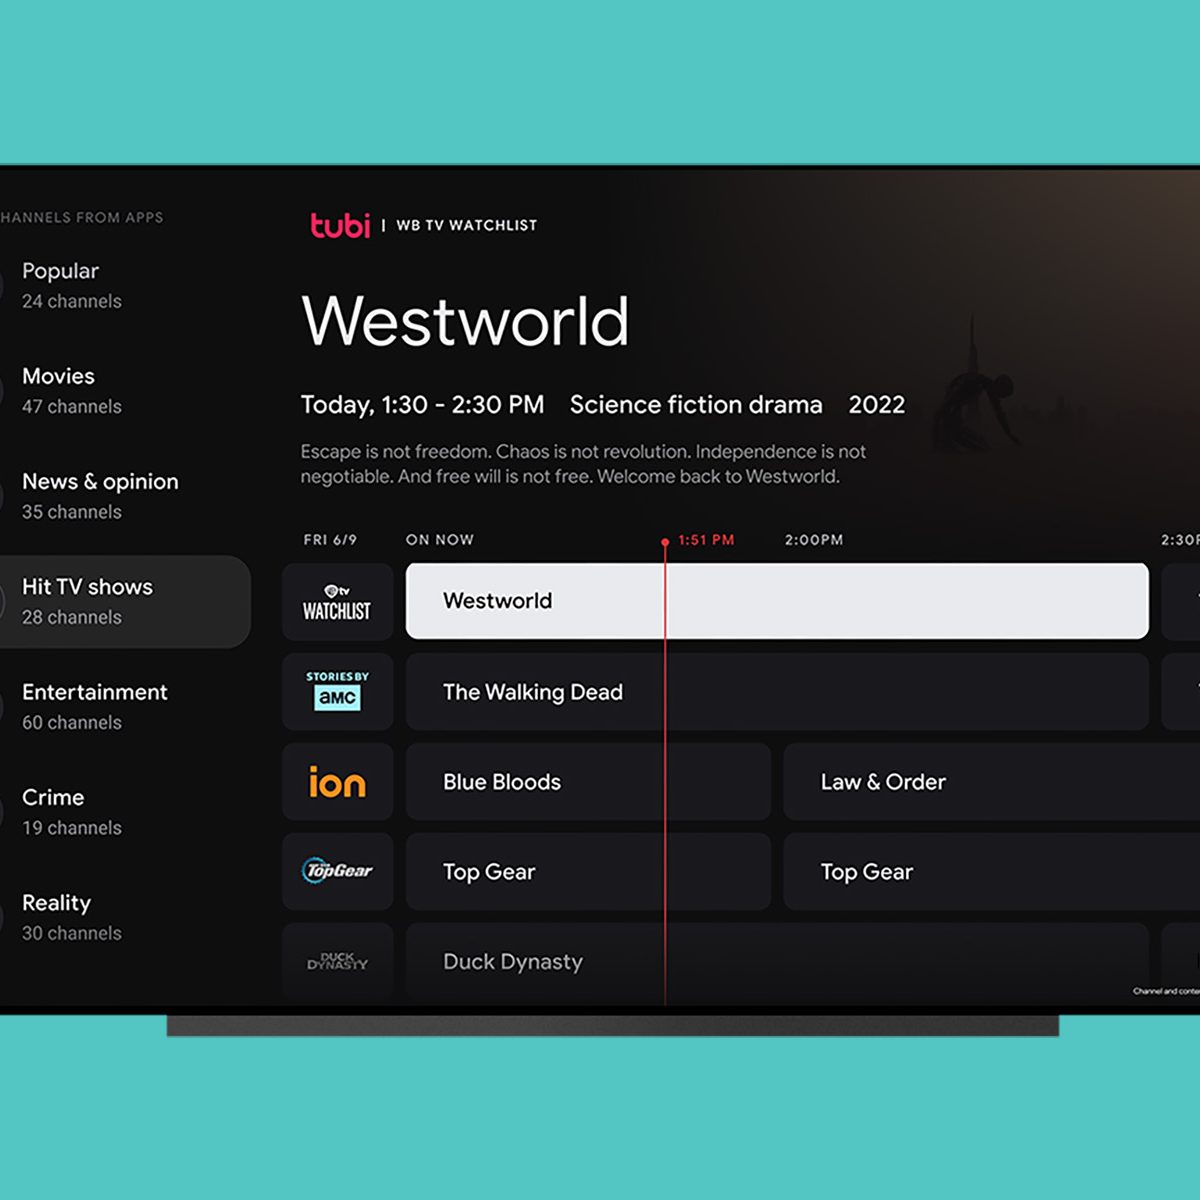Select the WB TV Watchlist channel logo
Viewport: 1200px width, 1200px height.
click(337, 602)
